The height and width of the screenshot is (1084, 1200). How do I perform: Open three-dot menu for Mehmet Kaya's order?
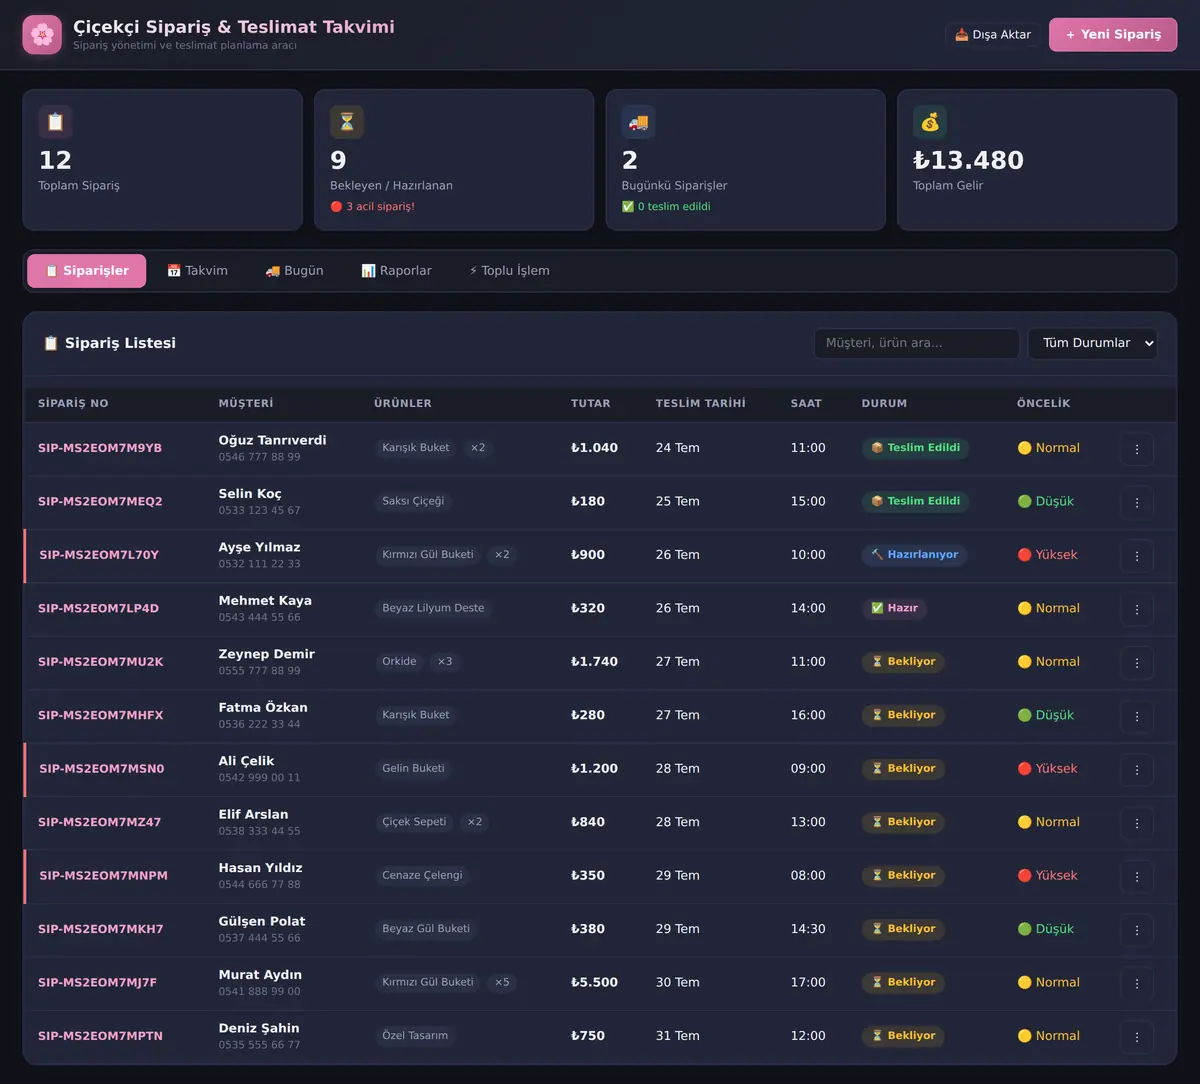(x=1137, y=609)
